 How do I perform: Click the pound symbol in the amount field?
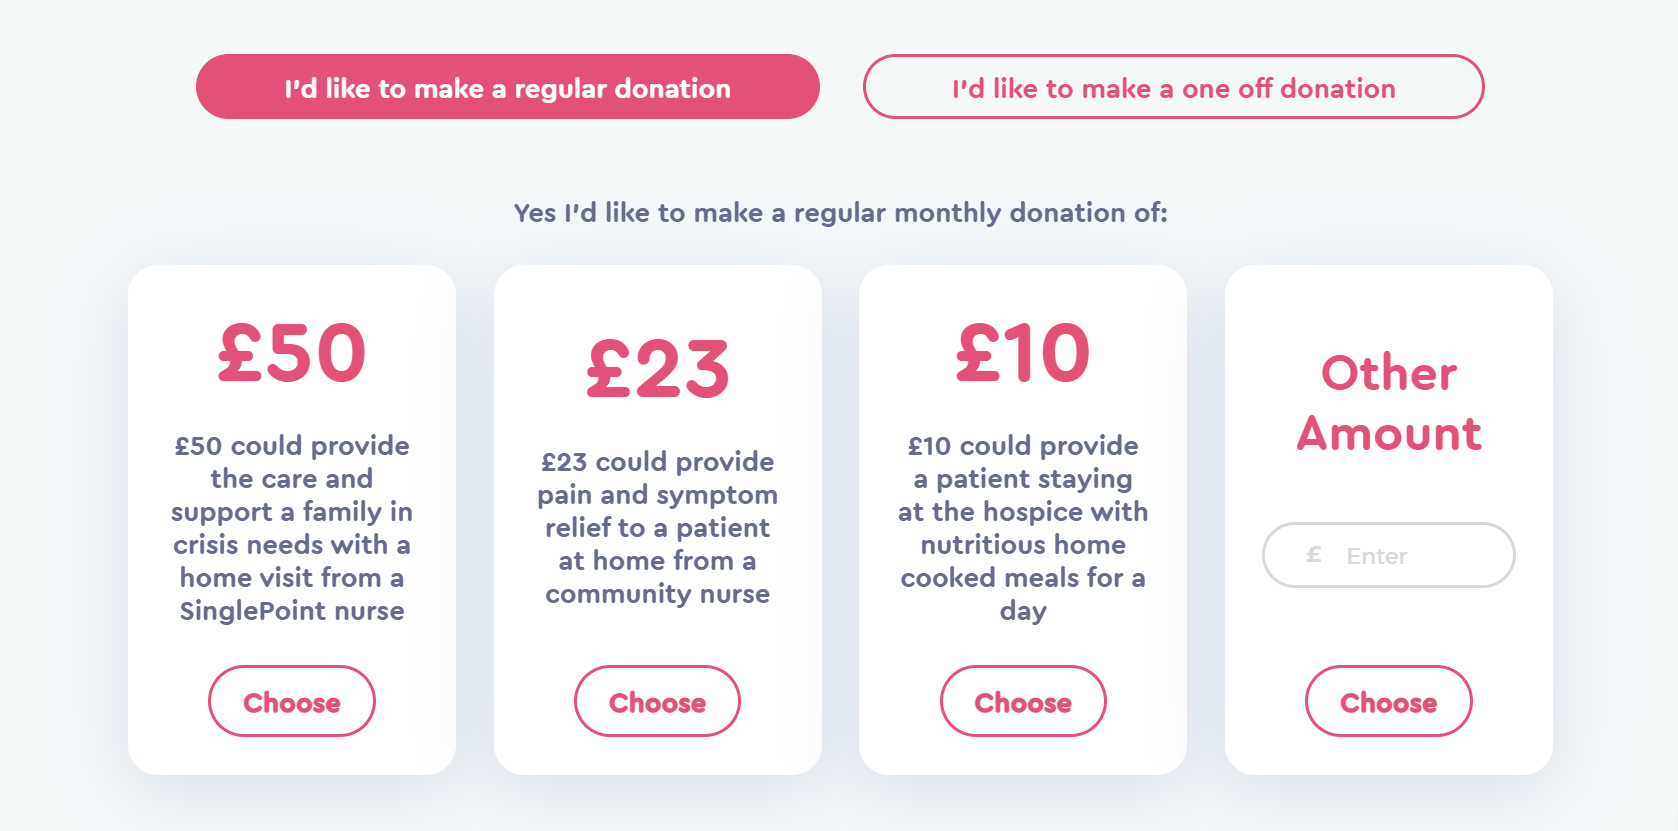(x=1314, y=555)
